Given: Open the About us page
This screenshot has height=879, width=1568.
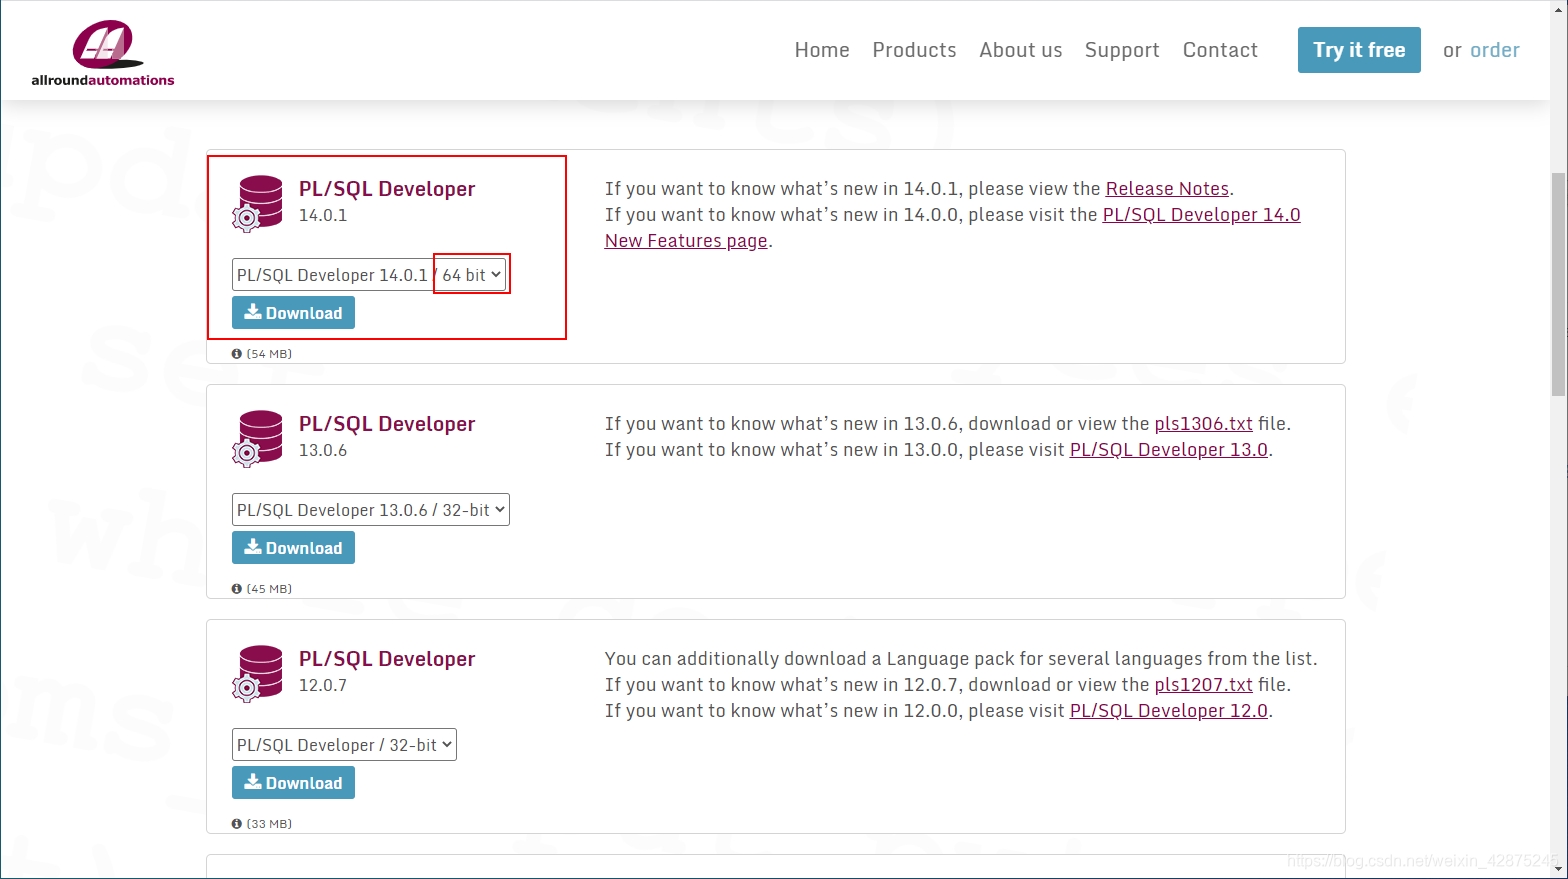Looking at the screenshot, I should pyautogui.click(x=1020, y=50).
